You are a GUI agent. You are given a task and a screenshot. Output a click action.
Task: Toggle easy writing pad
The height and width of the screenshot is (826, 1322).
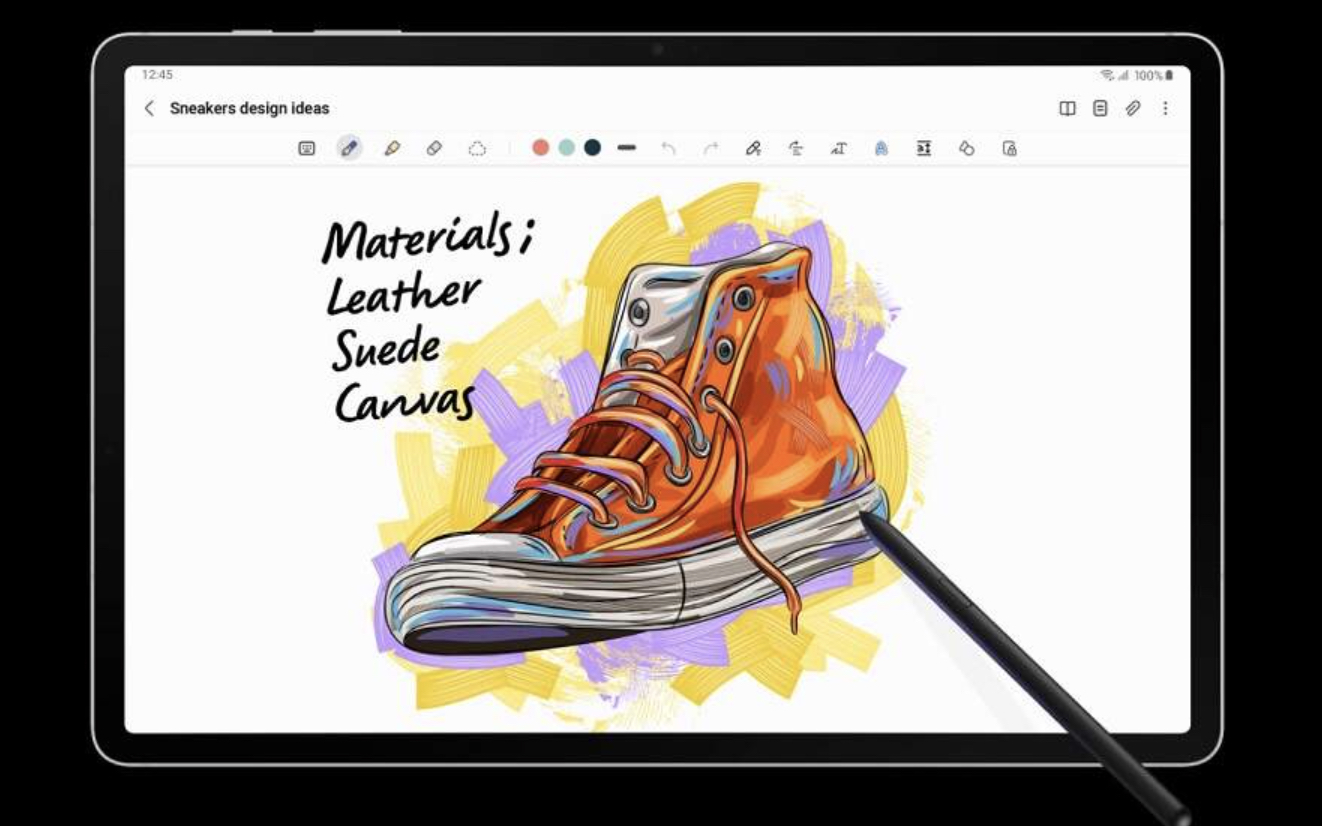pyautogui.click(x=924, y=148)
